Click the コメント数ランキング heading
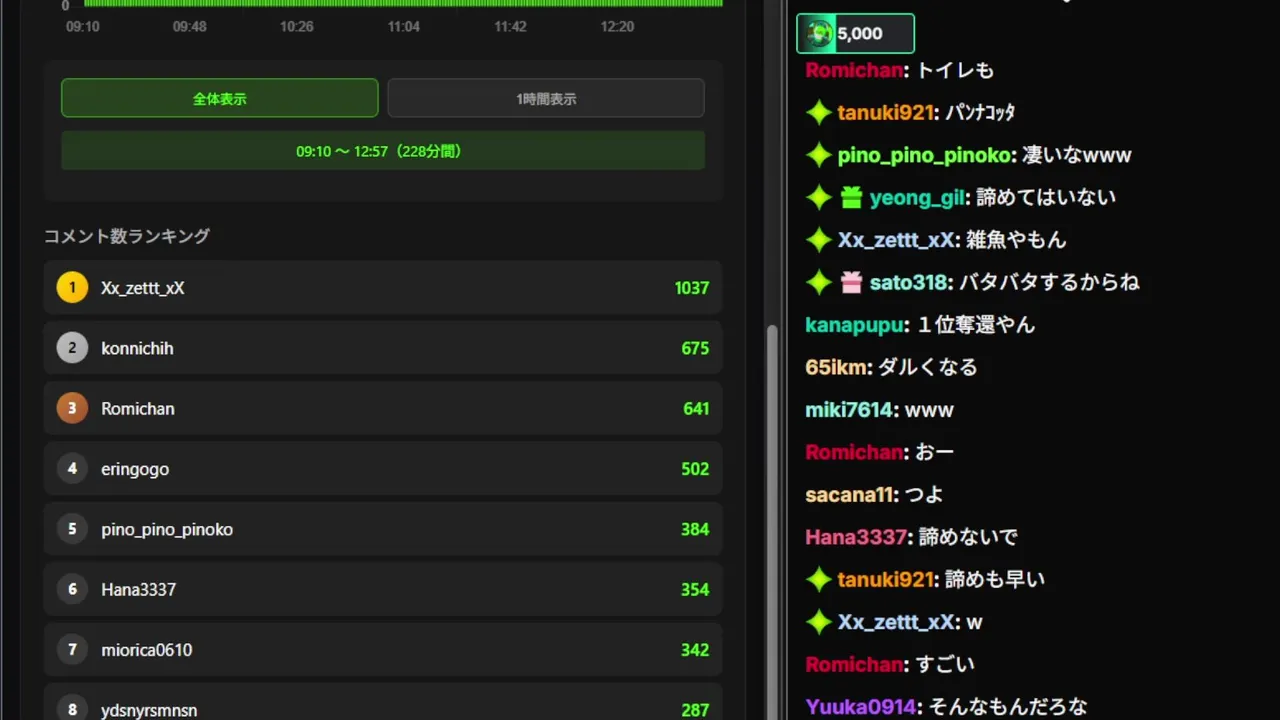 (127, 236)
